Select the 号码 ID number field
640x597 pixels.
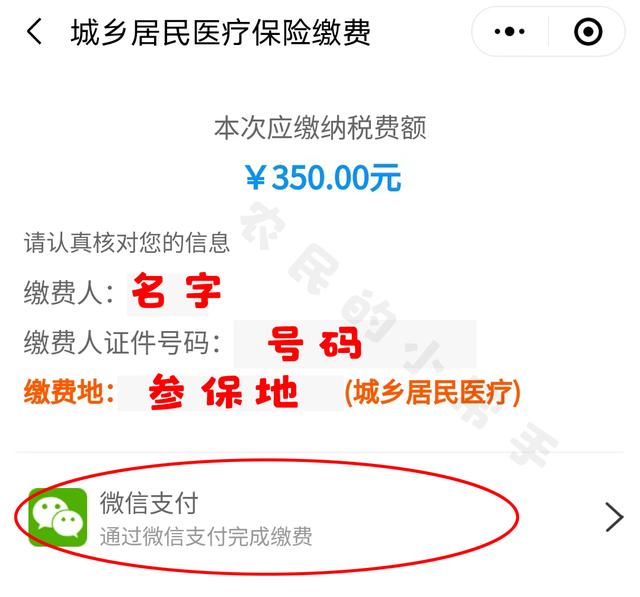pos(355,343)
